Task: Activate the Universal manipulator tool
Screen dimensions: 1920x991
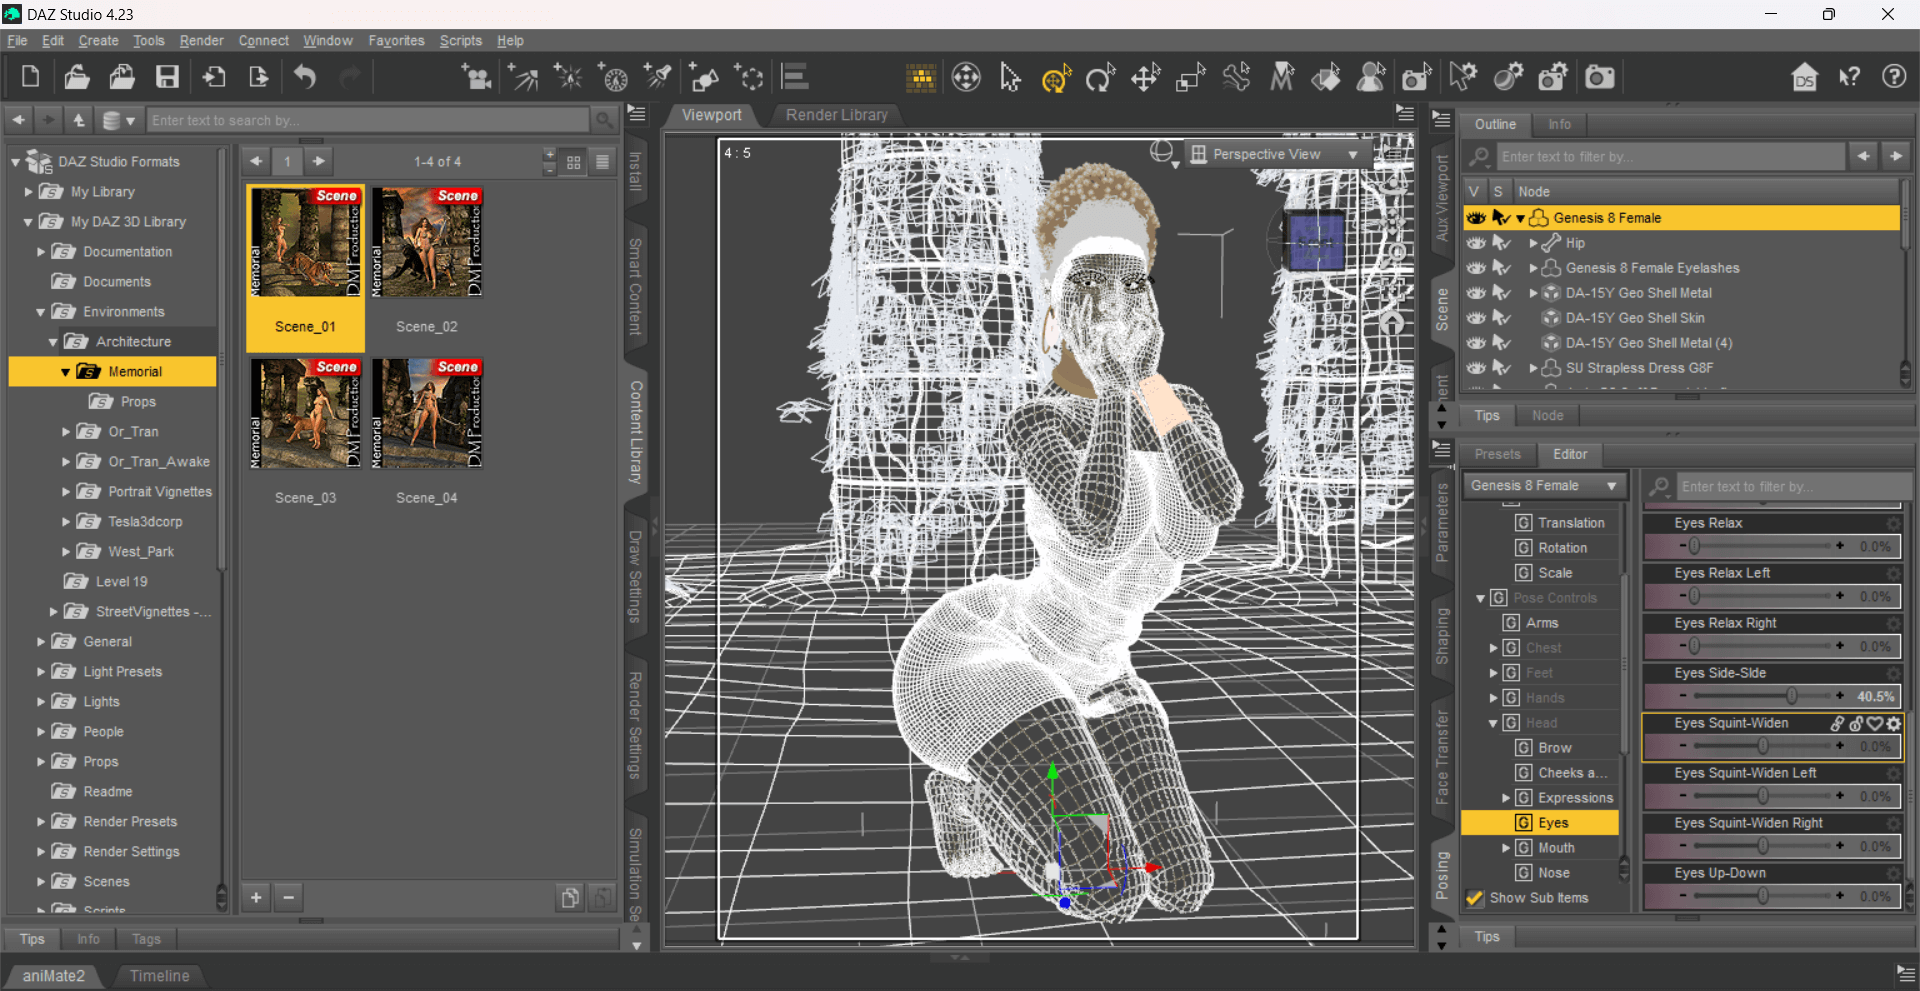Action: pos(1055,77)
